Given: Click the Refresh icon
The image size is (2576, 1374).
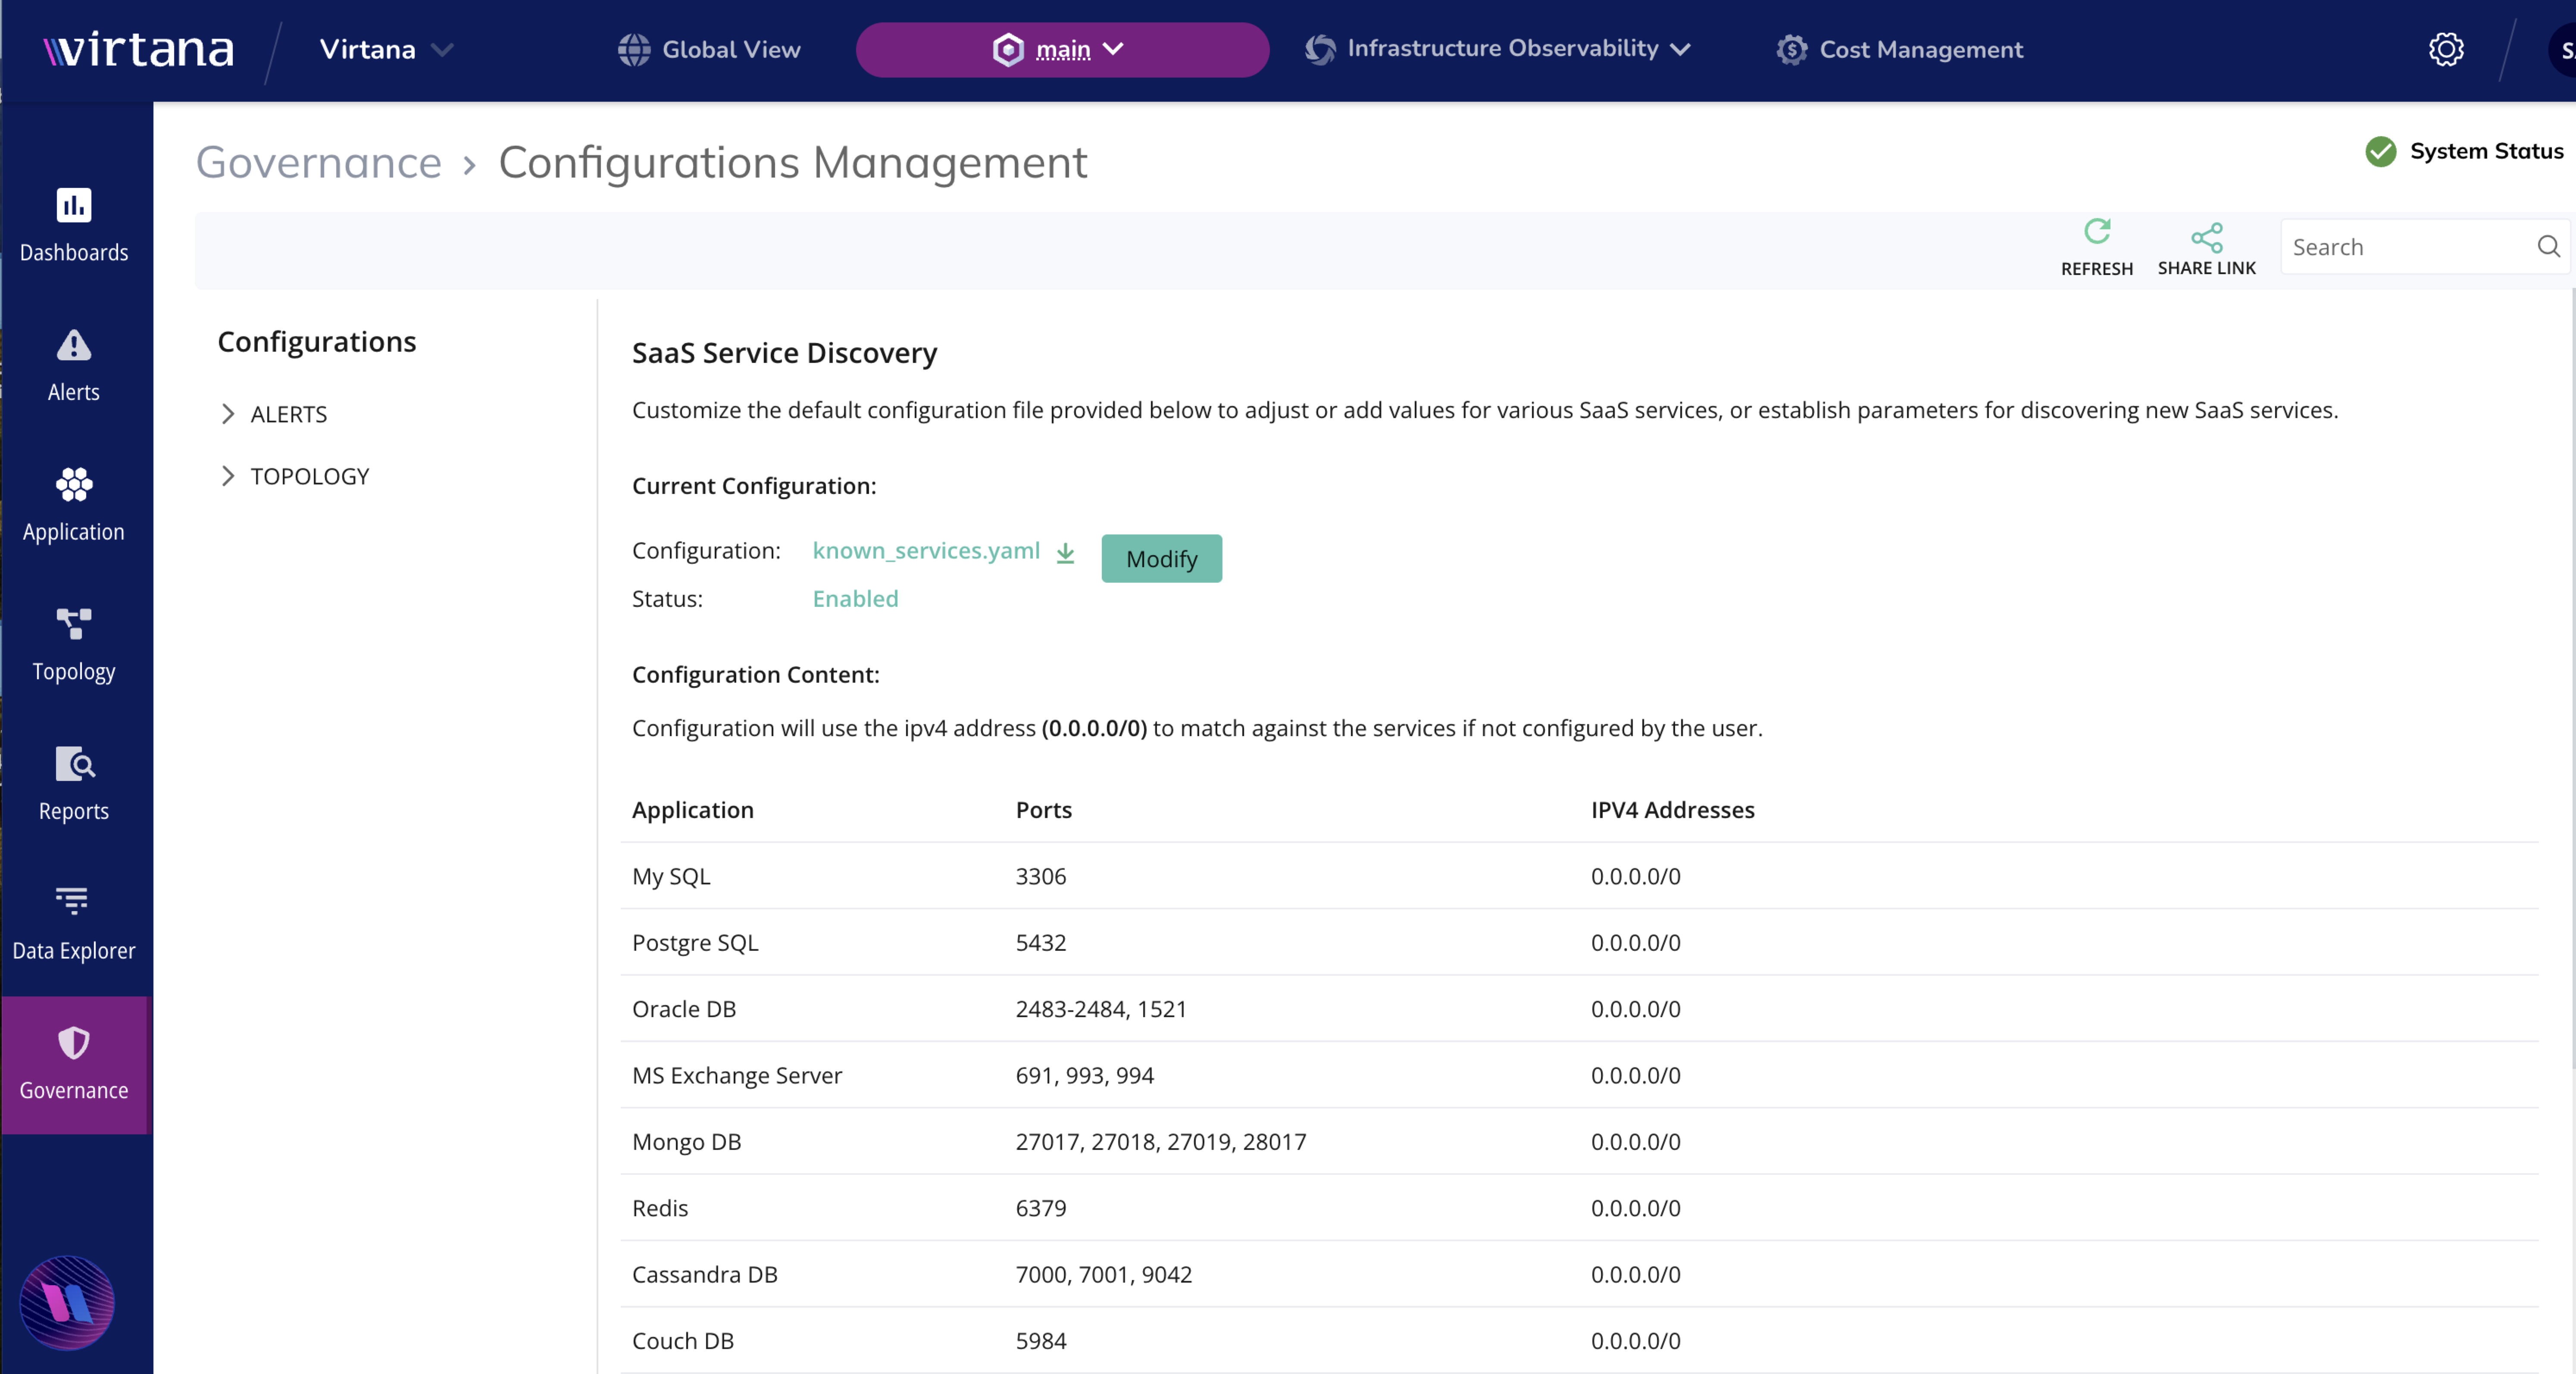Looking at the screenshot, I should 2097,232.
